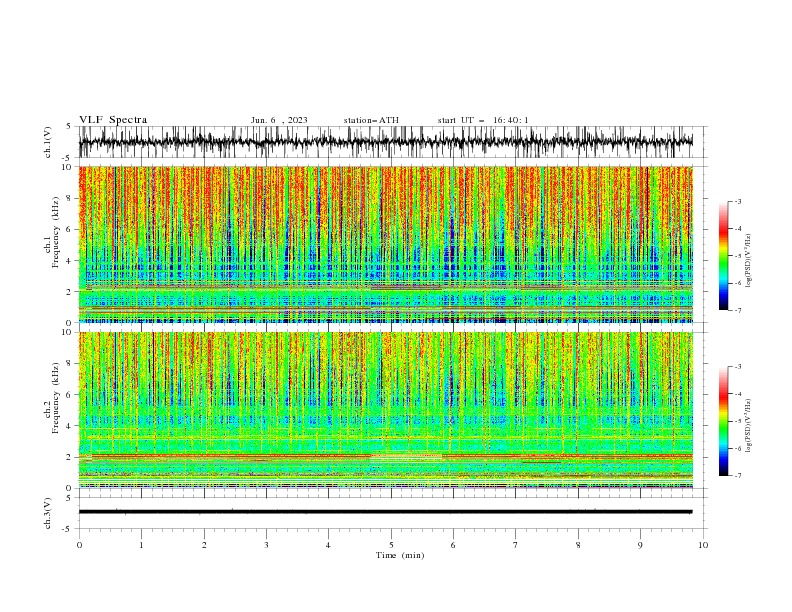
Task: Click the "station=ATH" header label
Action: [x=371, y=120]
